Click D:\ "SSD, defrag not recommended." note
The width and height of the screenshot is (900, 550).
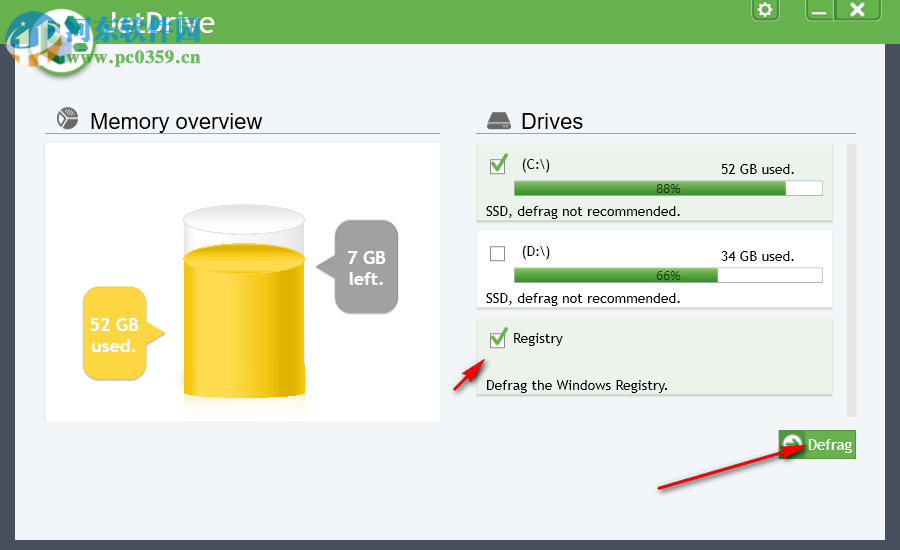point(583,299)
